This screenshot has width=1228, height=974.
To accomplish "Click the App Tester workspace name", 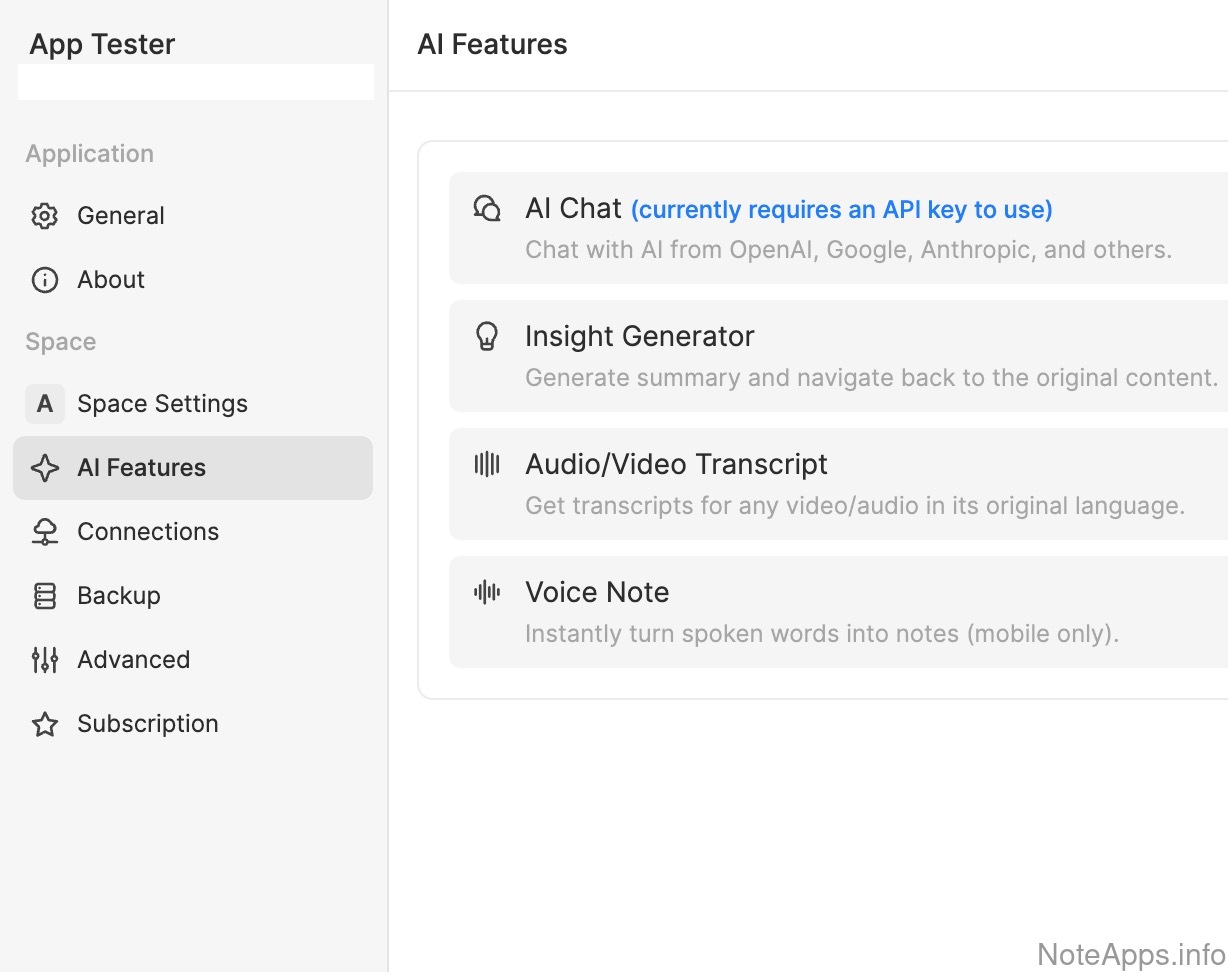I will 102,44.
